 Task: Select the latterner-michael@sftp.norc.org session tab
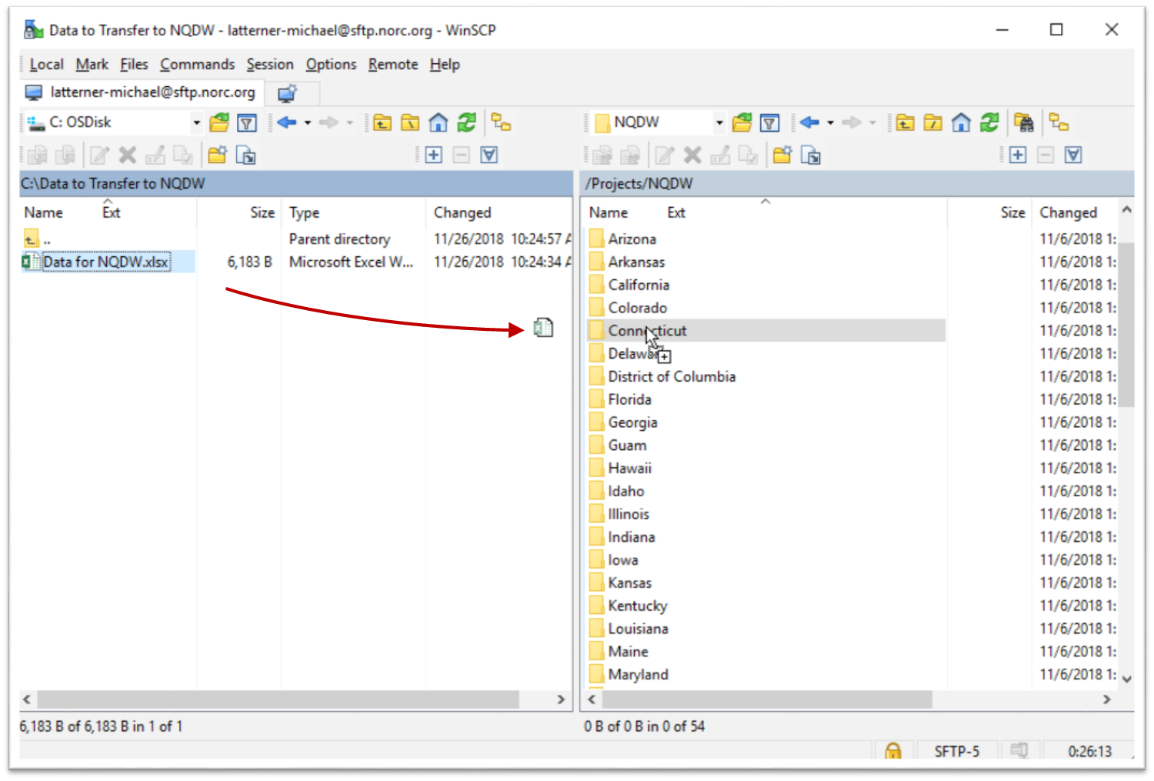(141, 93)
